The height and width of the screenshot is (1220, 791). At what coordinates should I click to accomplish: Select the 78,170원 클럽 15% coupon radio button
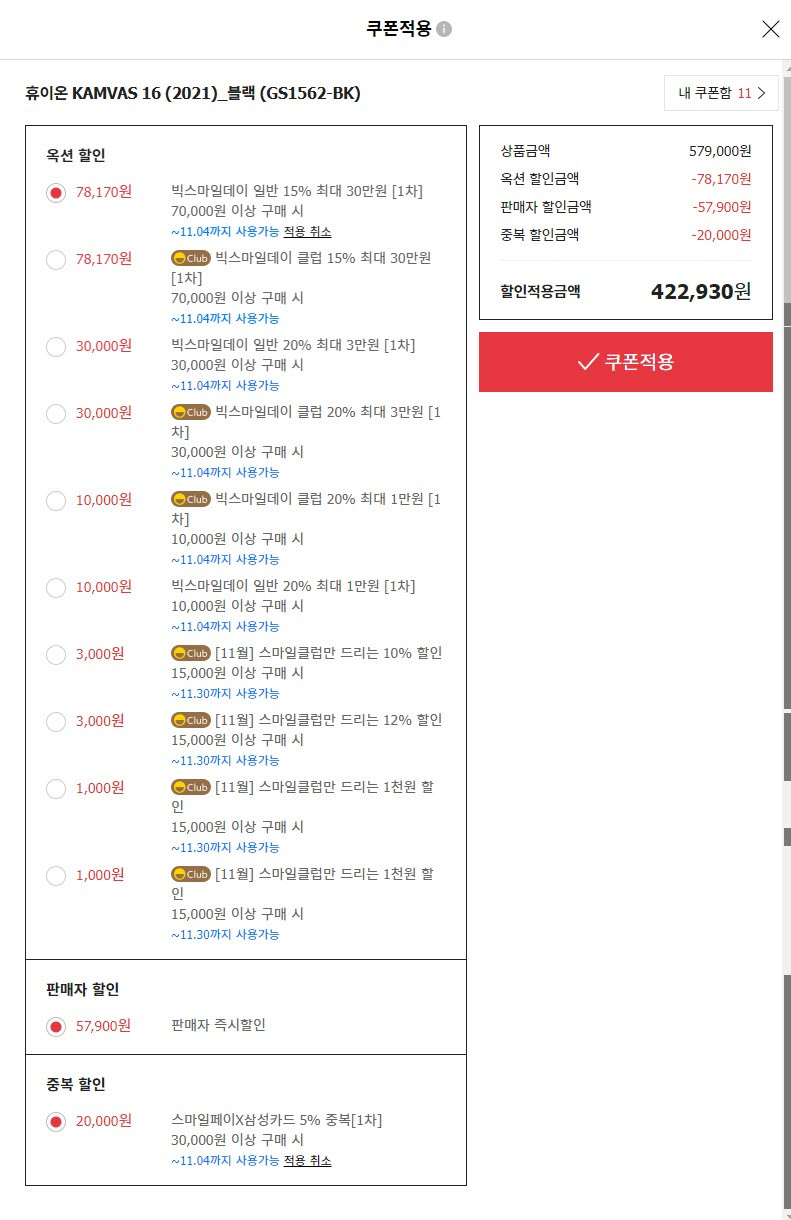(56, 260)
